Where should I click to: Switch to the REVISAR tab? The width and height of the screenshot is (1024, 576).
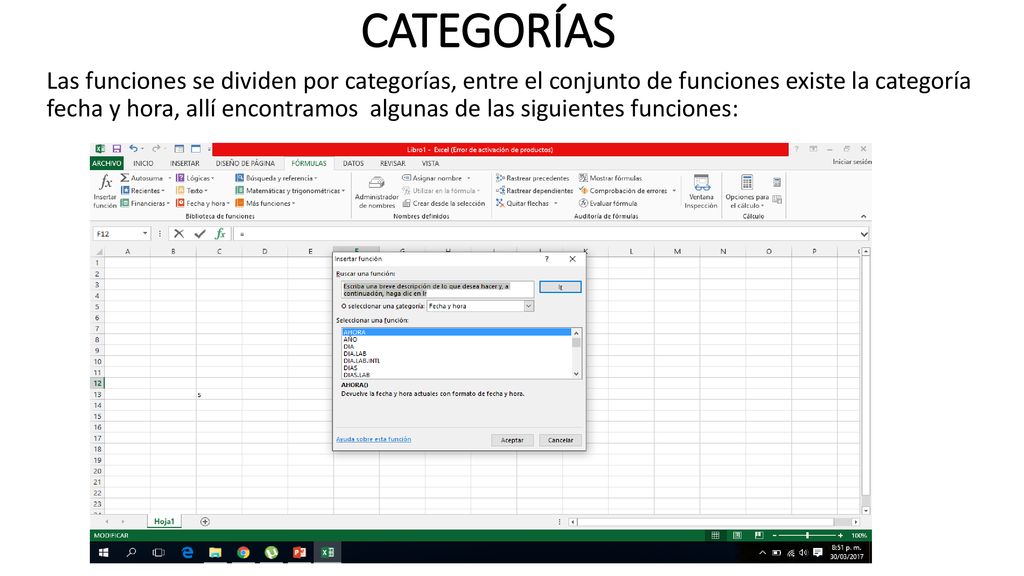392,163
